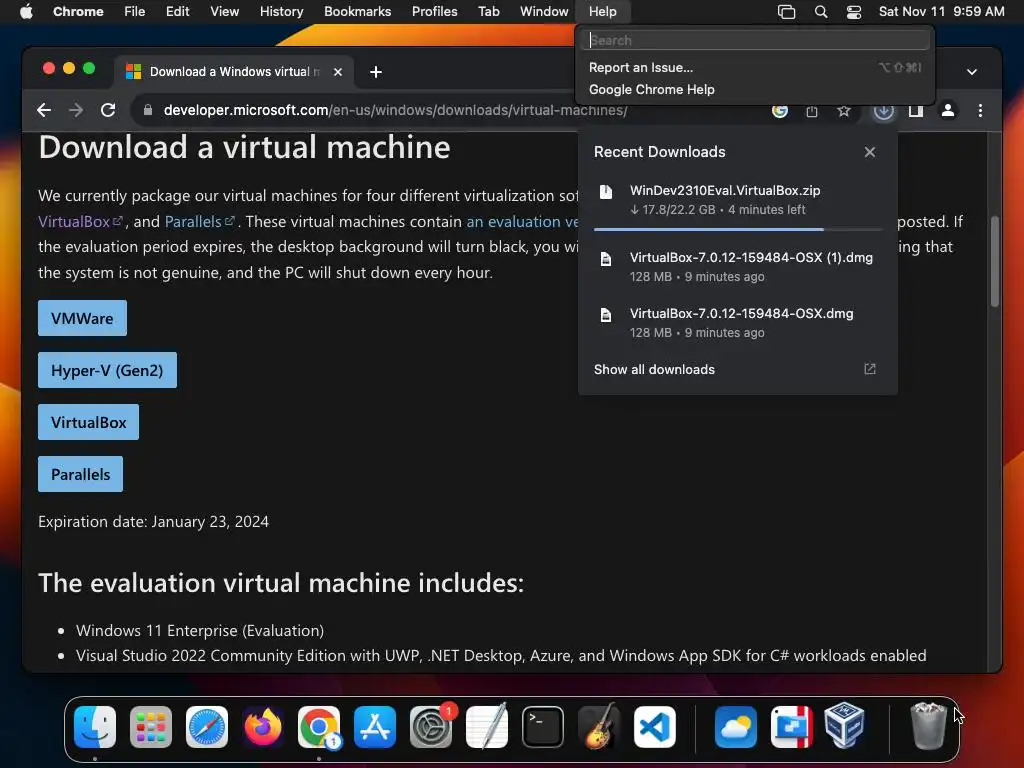The height and width of the screenshot is (768, 1024).
Task: Select Google Chrome Help menu item
Action: (754, 89)
